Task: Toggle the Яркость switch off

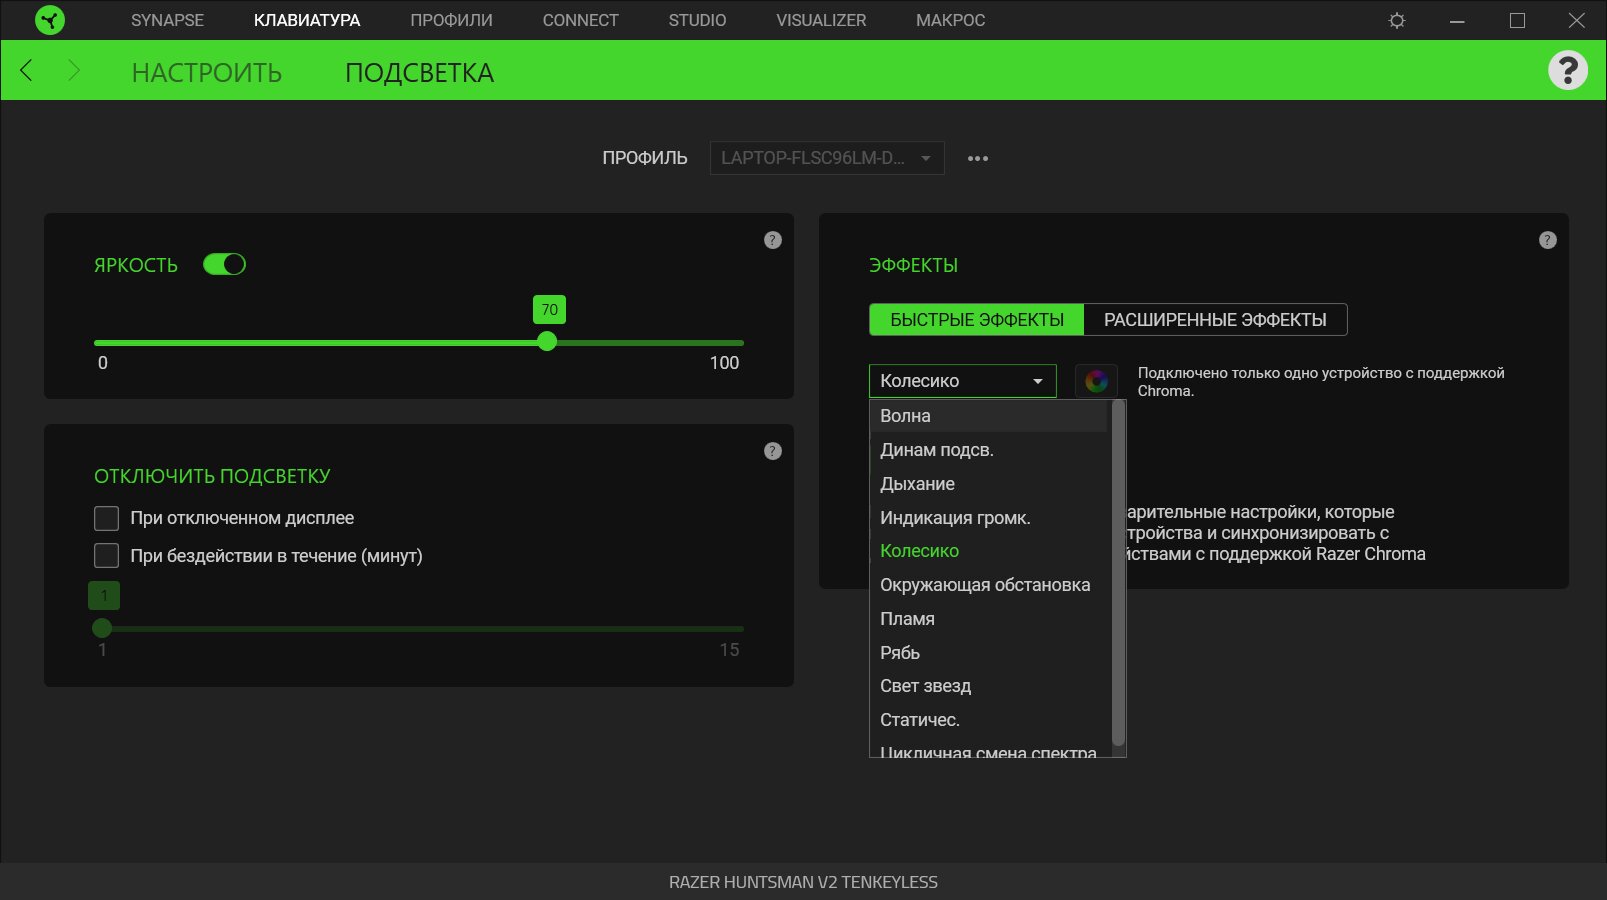Action: [224, 264]
